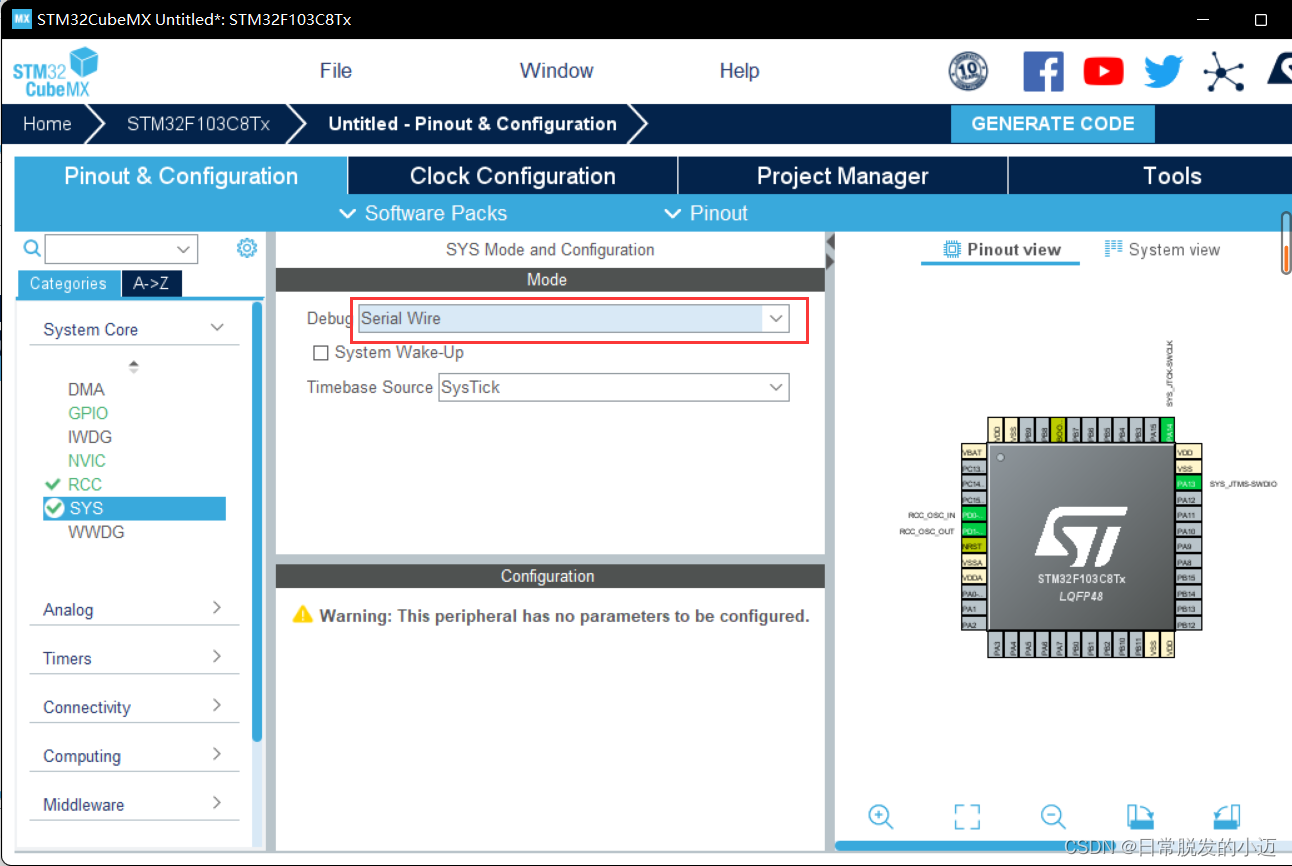Screen dimensions: 1292x866
Task: Select the PA12 pin on chip
Action: (1188, 499)
